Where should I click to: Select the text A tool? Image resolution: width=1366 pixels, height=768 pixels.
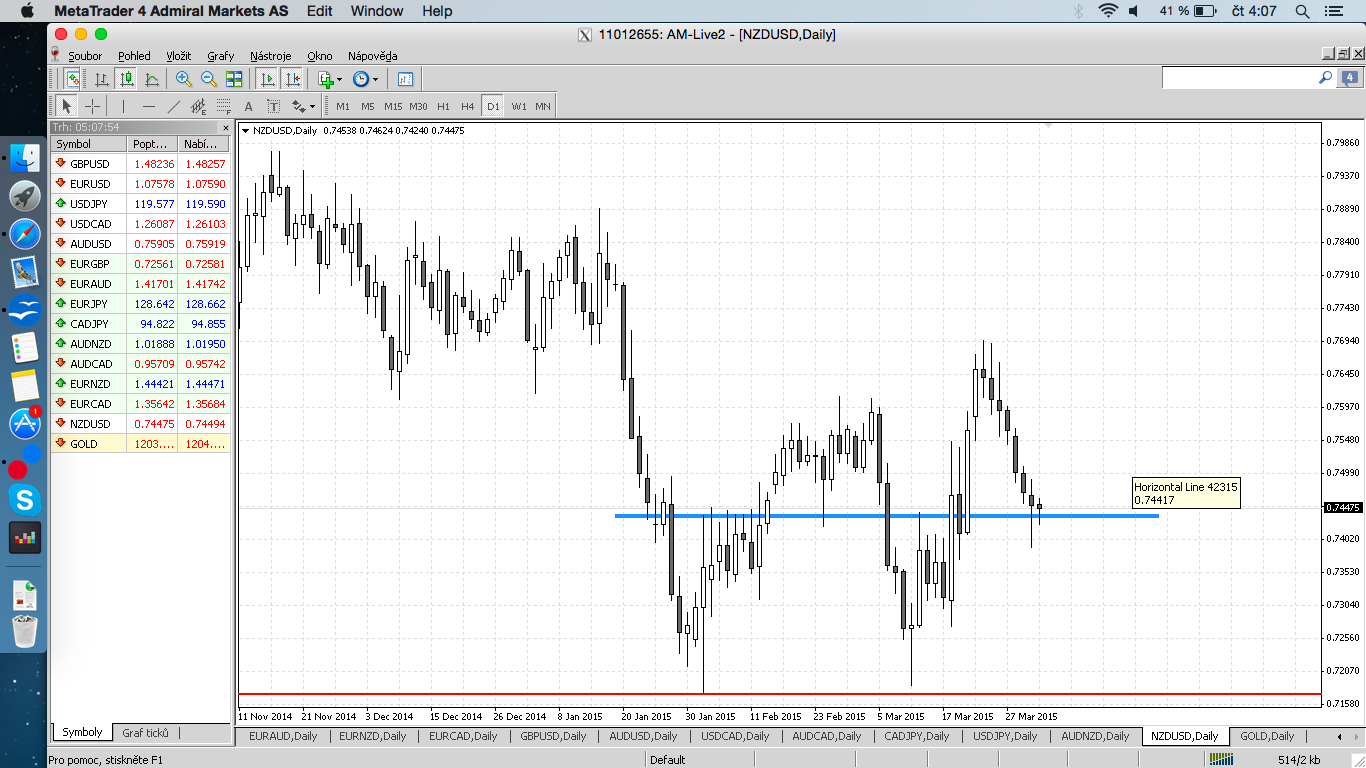point(248,106)
